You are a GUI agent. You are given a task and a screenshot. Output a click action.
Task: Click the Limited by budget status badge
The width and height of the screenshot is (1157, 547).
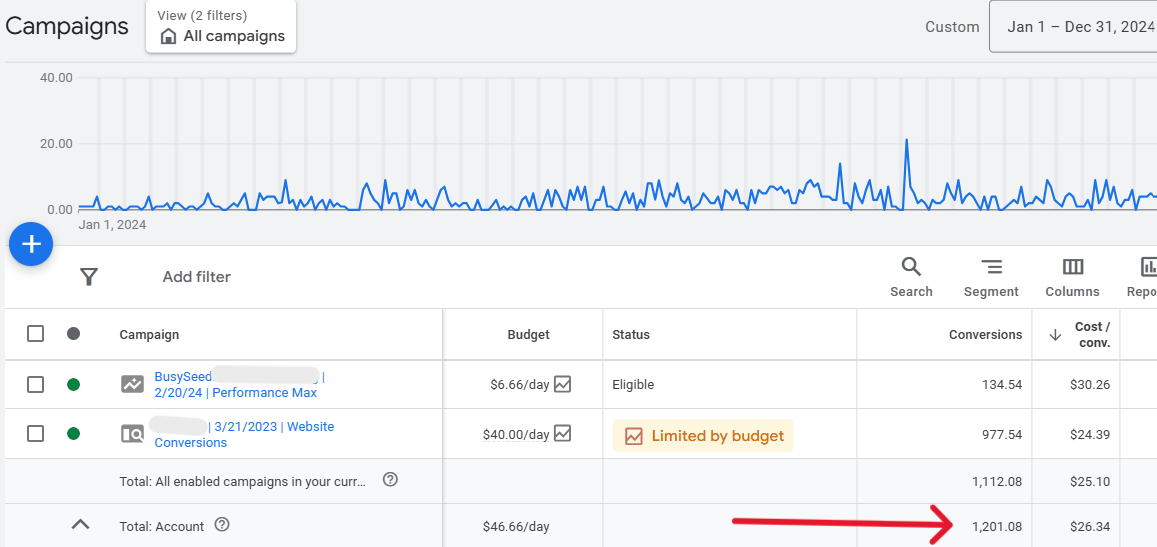703,436
